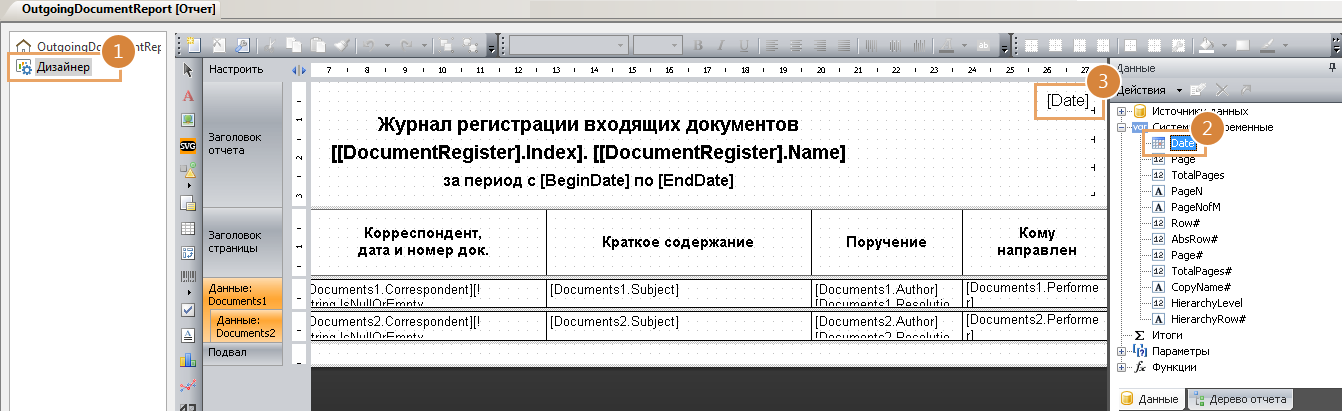1342x411 pixels.
Task: Expand the Параметры tree node
Action: point(1122,351)
